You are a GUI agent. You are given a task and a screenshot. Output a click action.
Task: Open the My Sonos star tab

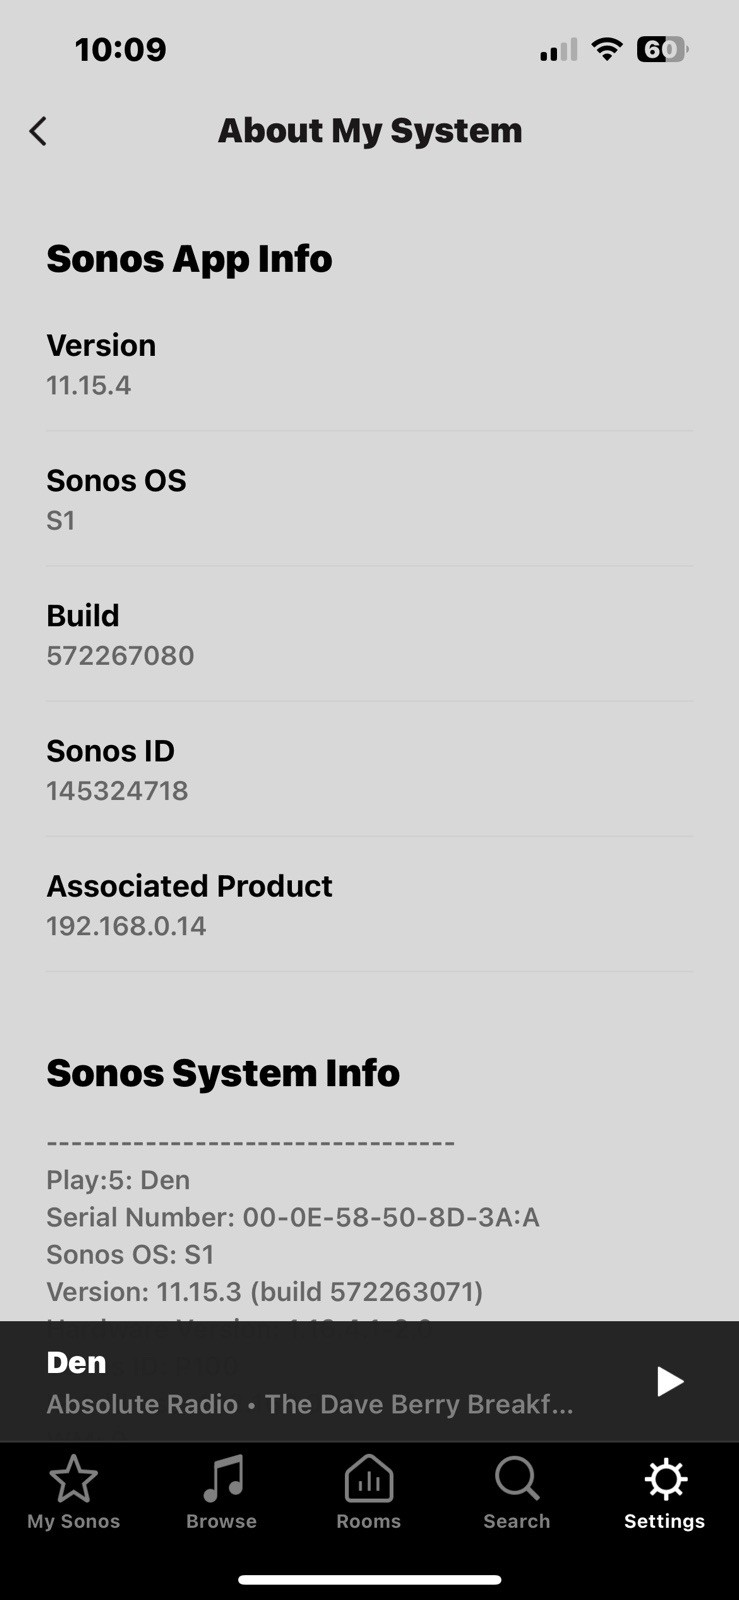[x=73, y=1493]
